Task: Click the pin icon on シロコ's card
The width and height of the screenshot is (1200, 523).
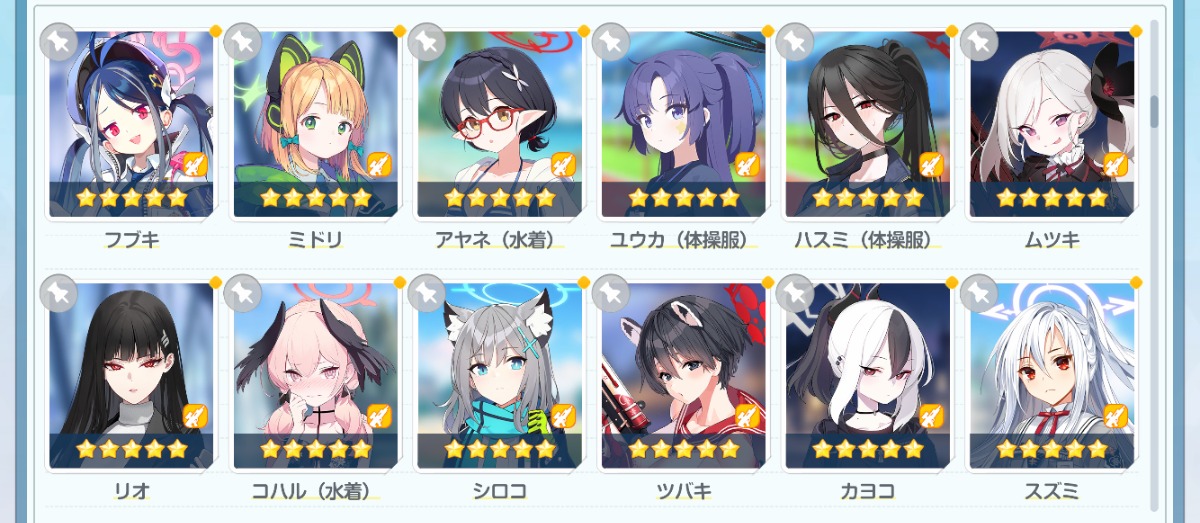Action: (427, 293)
